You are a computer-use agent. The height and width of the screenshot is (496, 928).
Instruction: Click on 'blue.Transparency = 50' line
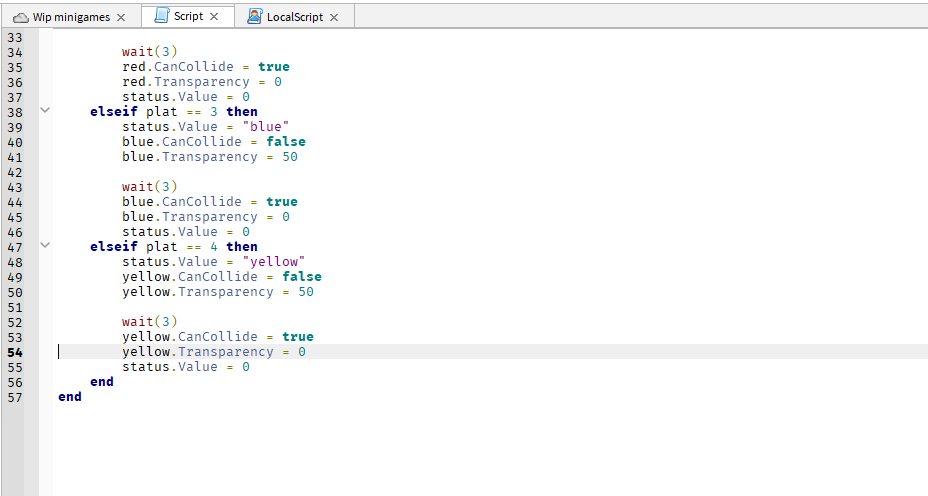click(x=210, y=157)
